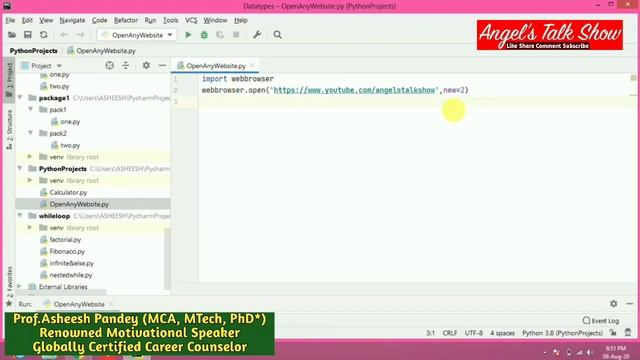
Task: Select Fibonacci.py in project tree
Action: (67, 251)
